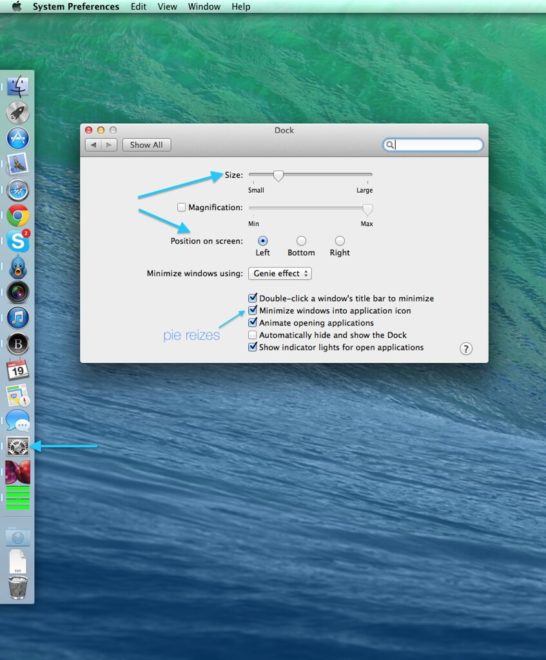Open the black circle B app icon
The width and height of the screenshot is (546, 660).
(18, 344)
